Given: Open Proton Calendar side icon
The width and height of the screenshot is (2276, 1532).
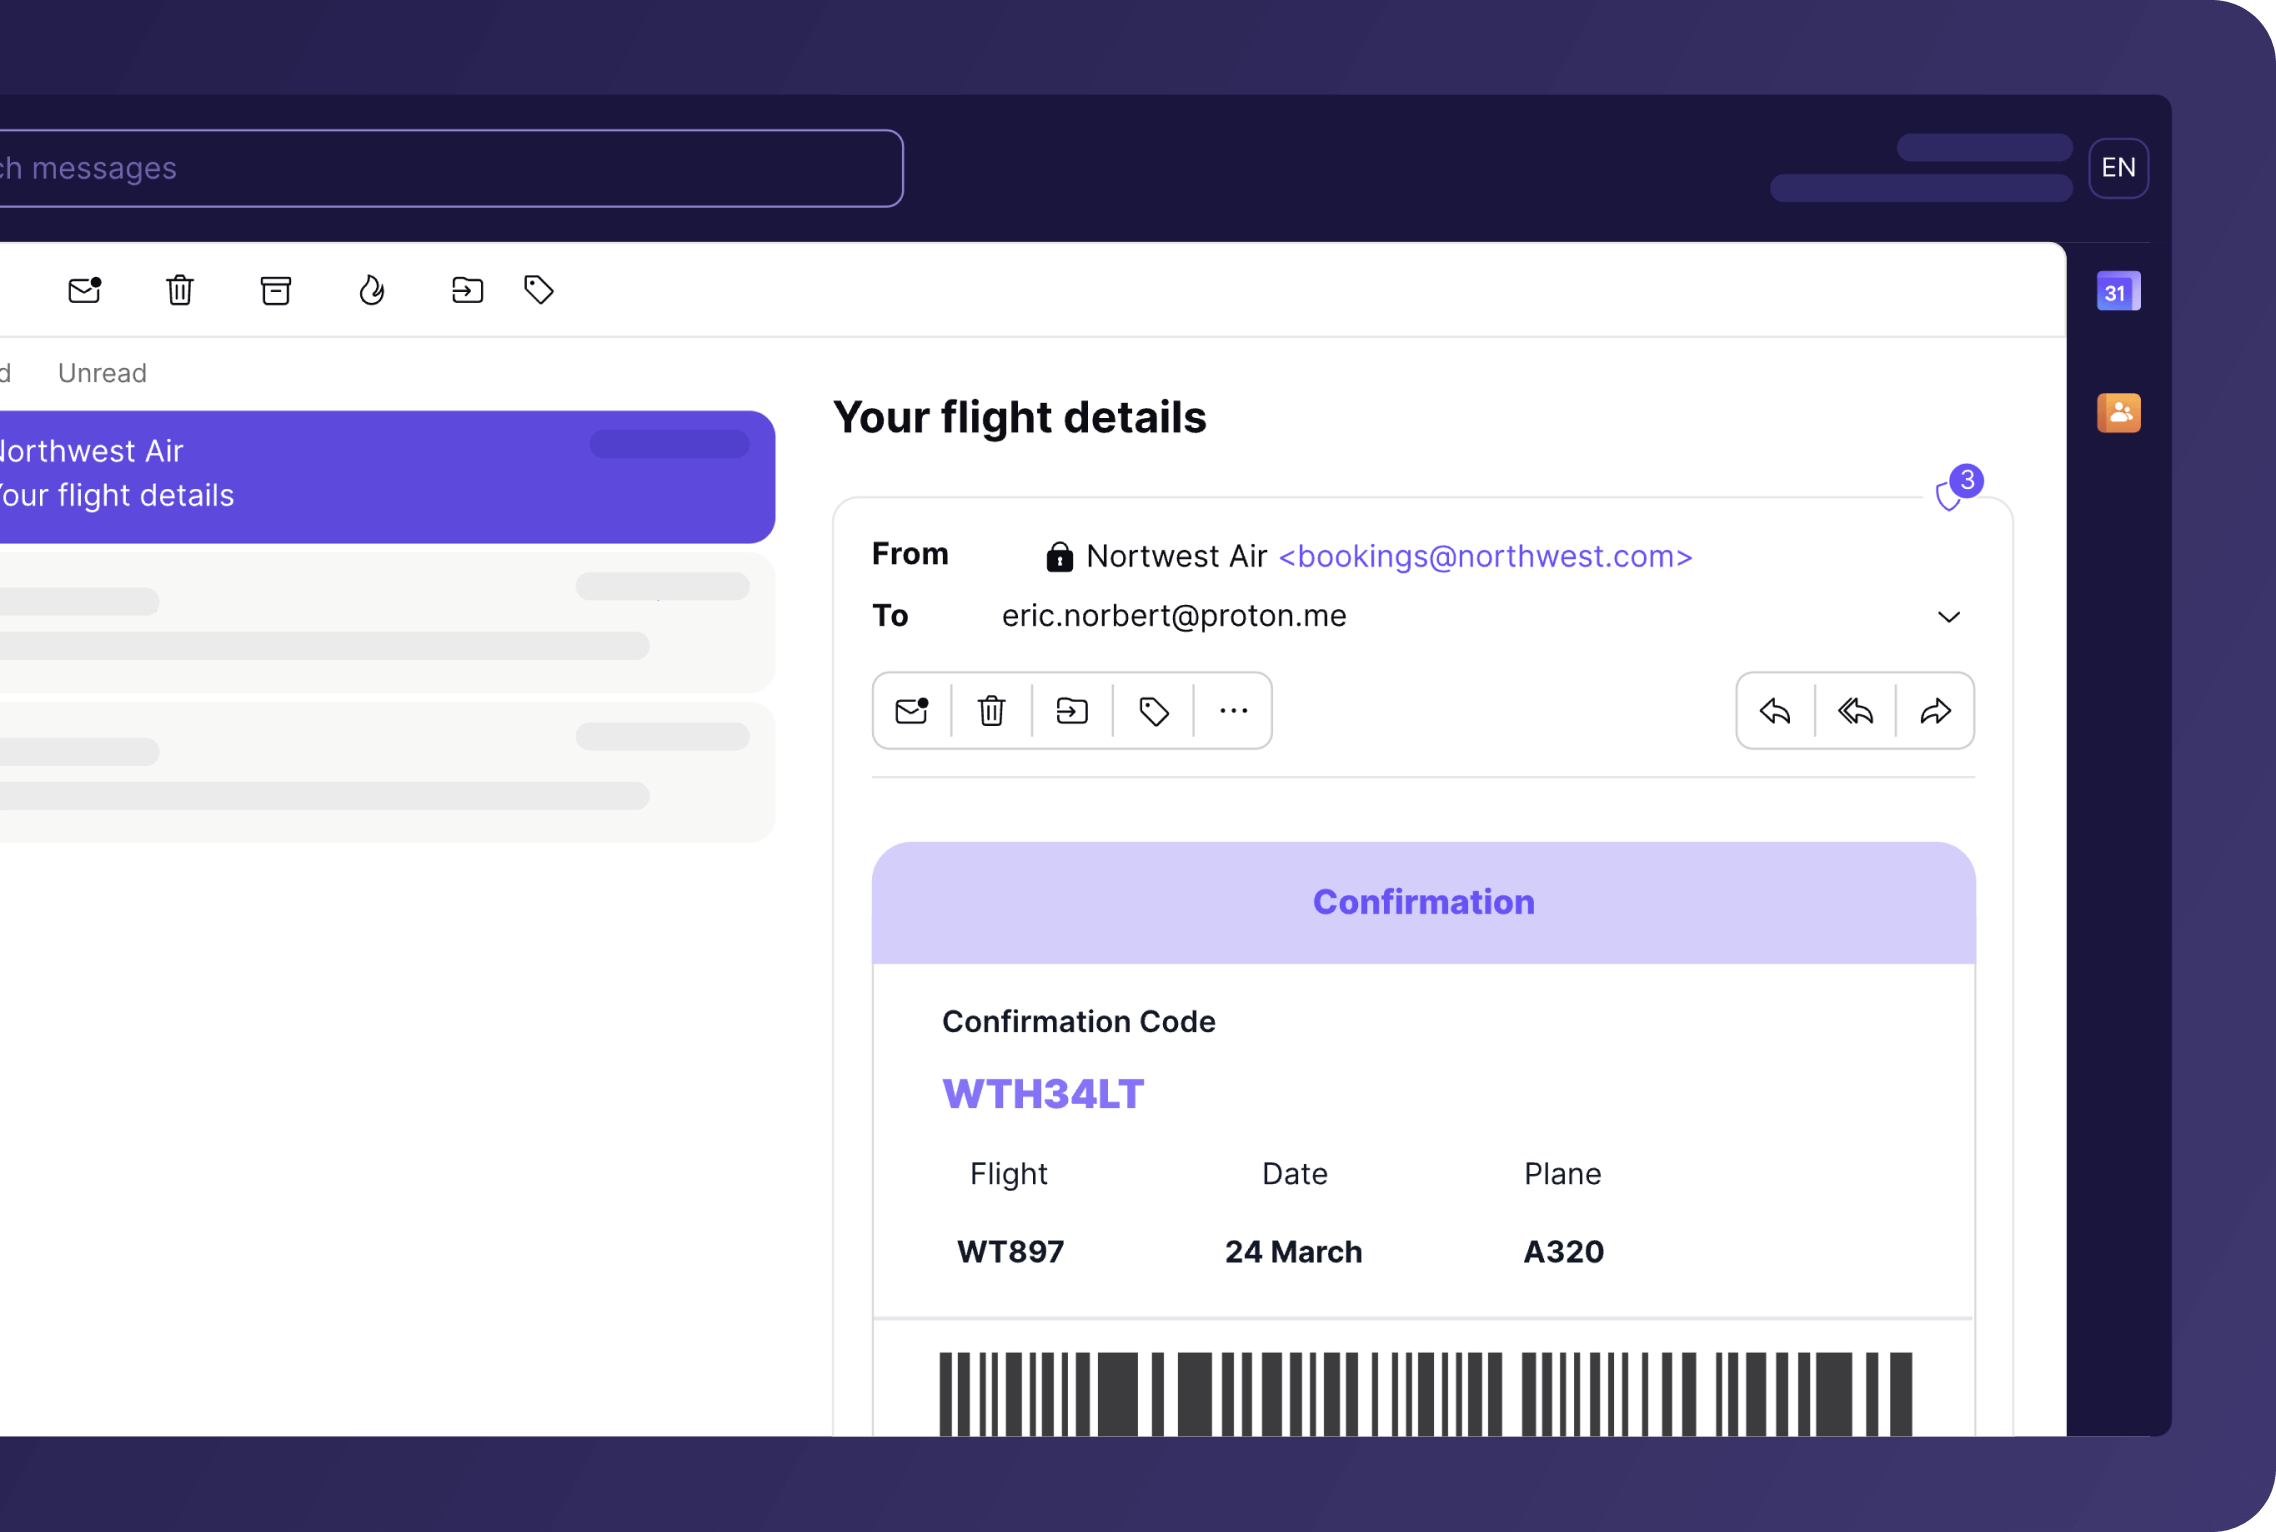Looking at the screenshot, I should coord(2117,292).
